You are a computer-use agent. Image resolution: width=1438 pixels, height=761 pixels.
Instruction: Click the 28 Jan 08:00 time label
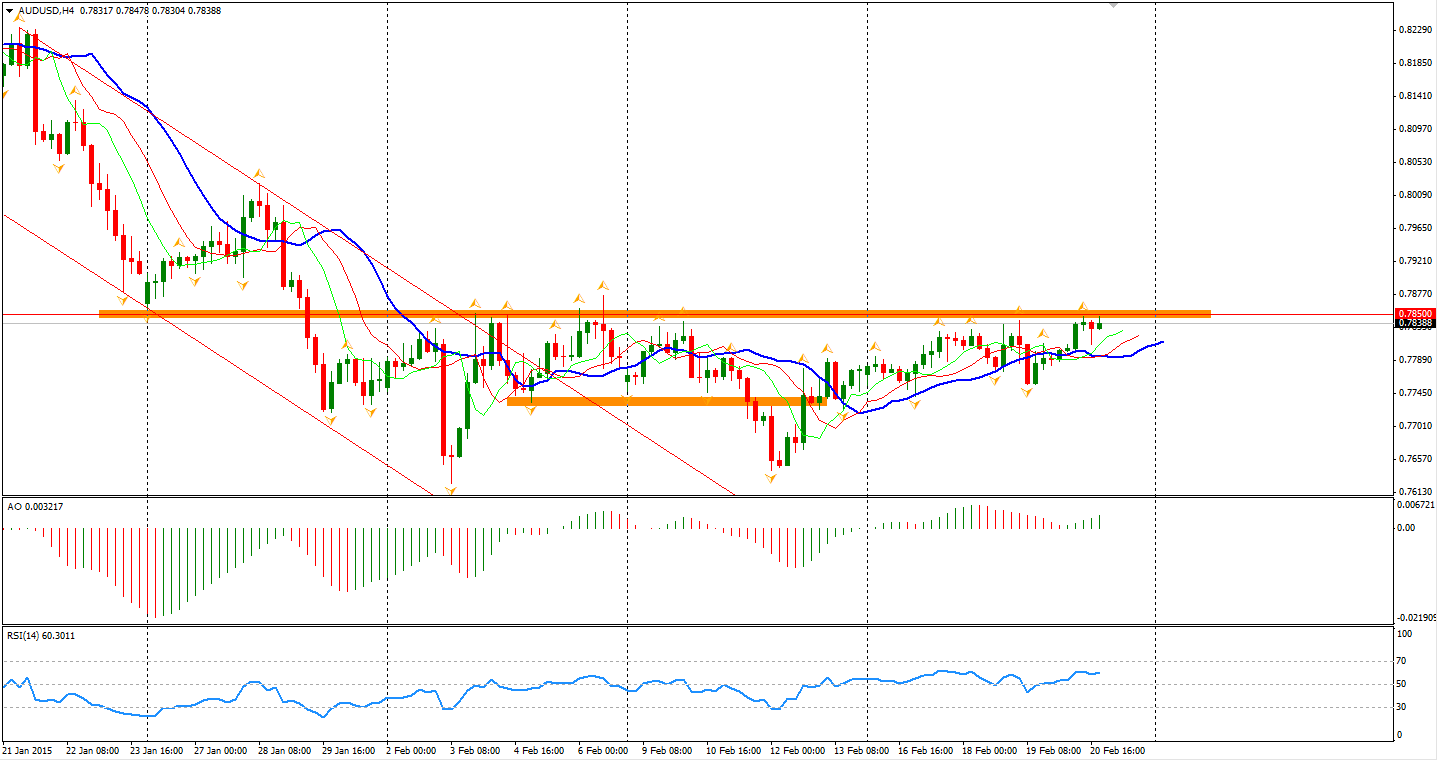(x=285, y=749)
